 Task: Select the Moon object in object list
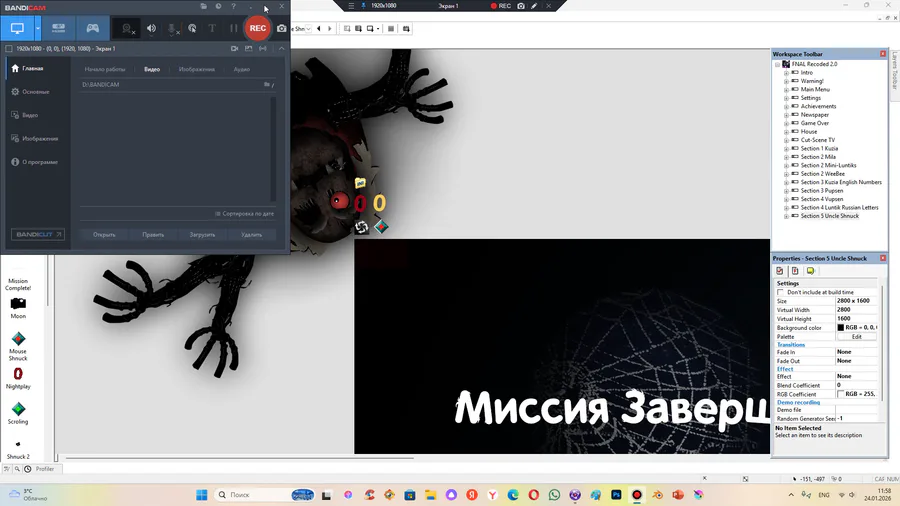[x=18, y=308]
